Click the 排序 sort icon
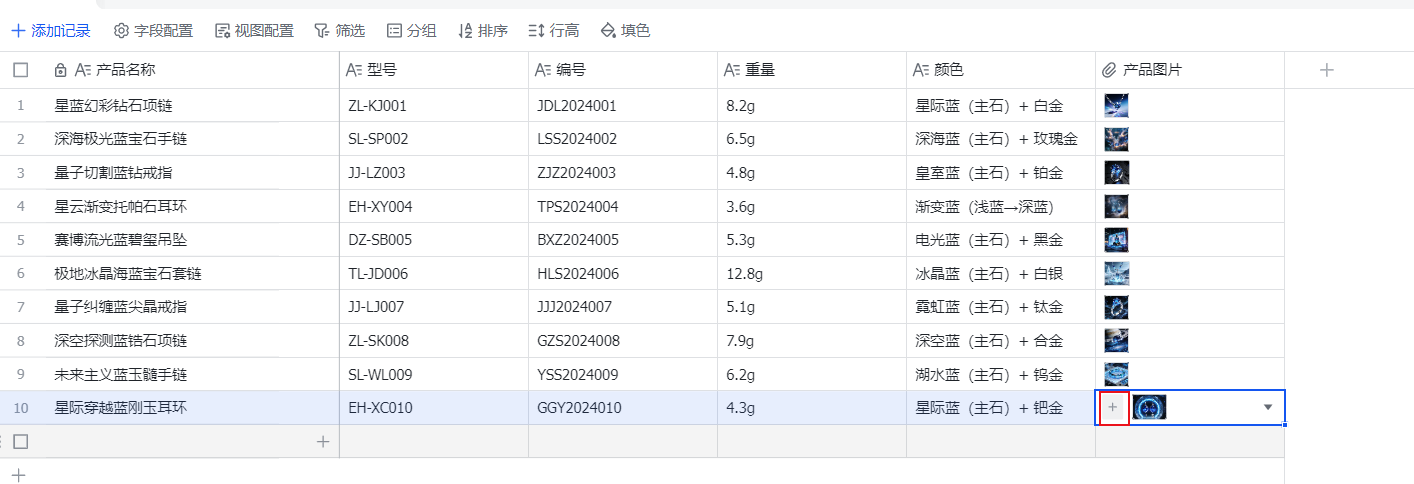 tap(464, 31)
